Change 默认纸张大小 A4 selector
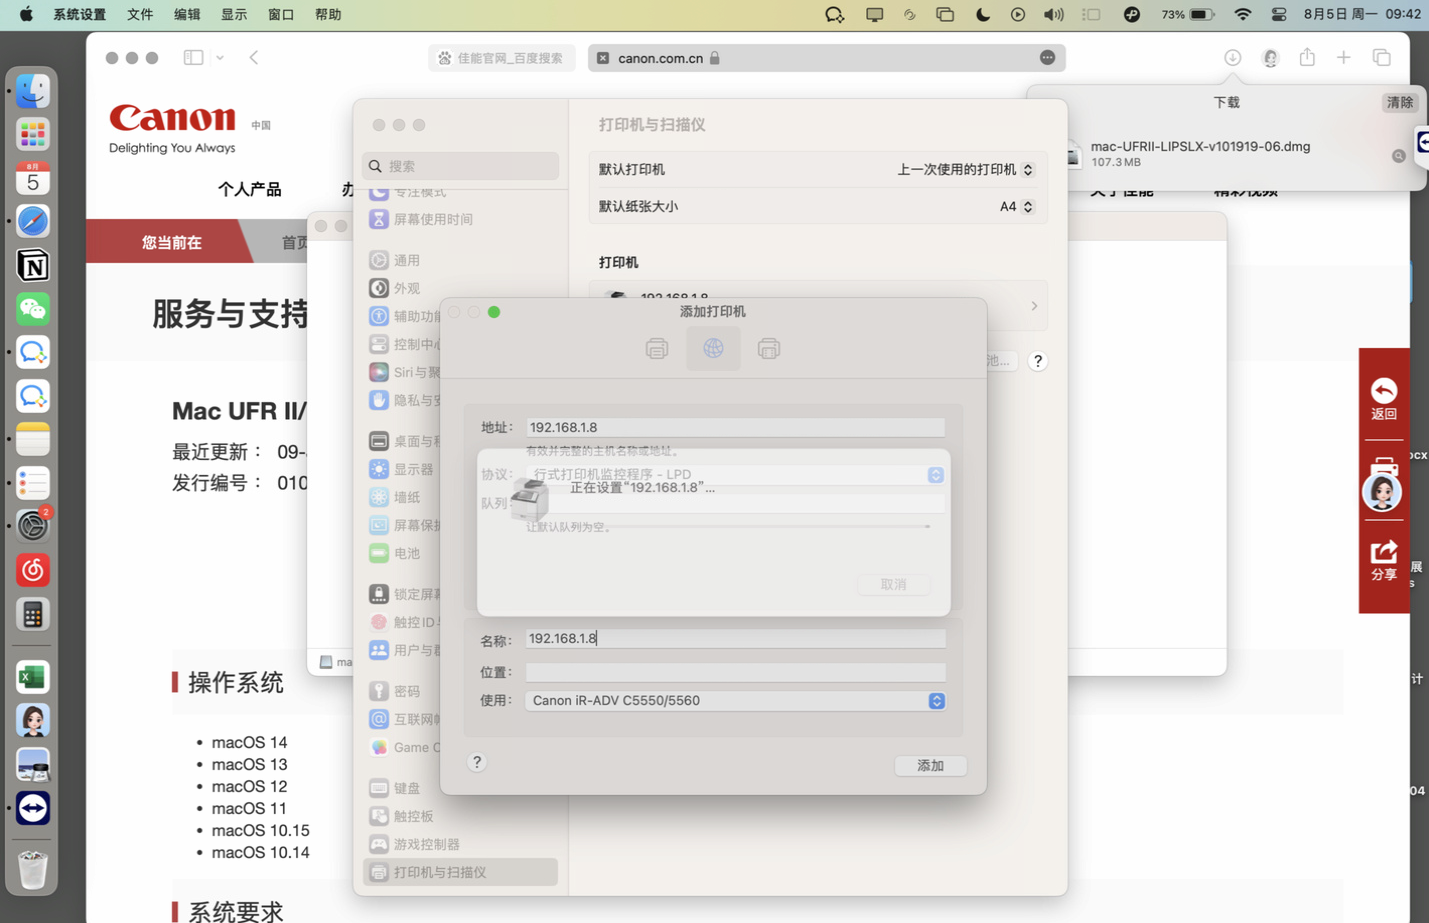Viewport: 1429px width, 923px height. tap(1016, 207)
